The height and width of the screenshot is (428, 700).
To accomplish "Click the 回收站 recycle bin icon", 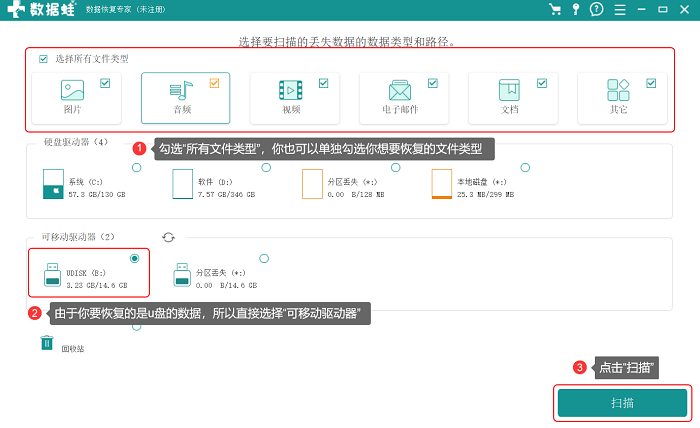I will pyautogui.click(x=47, y=343).
